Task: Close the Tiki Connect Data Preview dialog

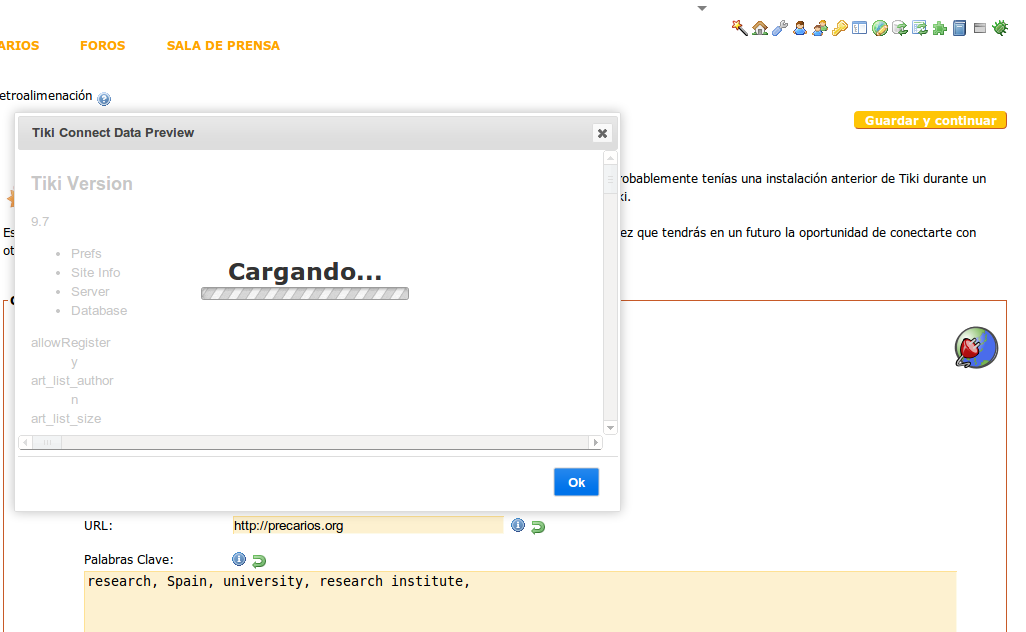Action: coord(602,133)
